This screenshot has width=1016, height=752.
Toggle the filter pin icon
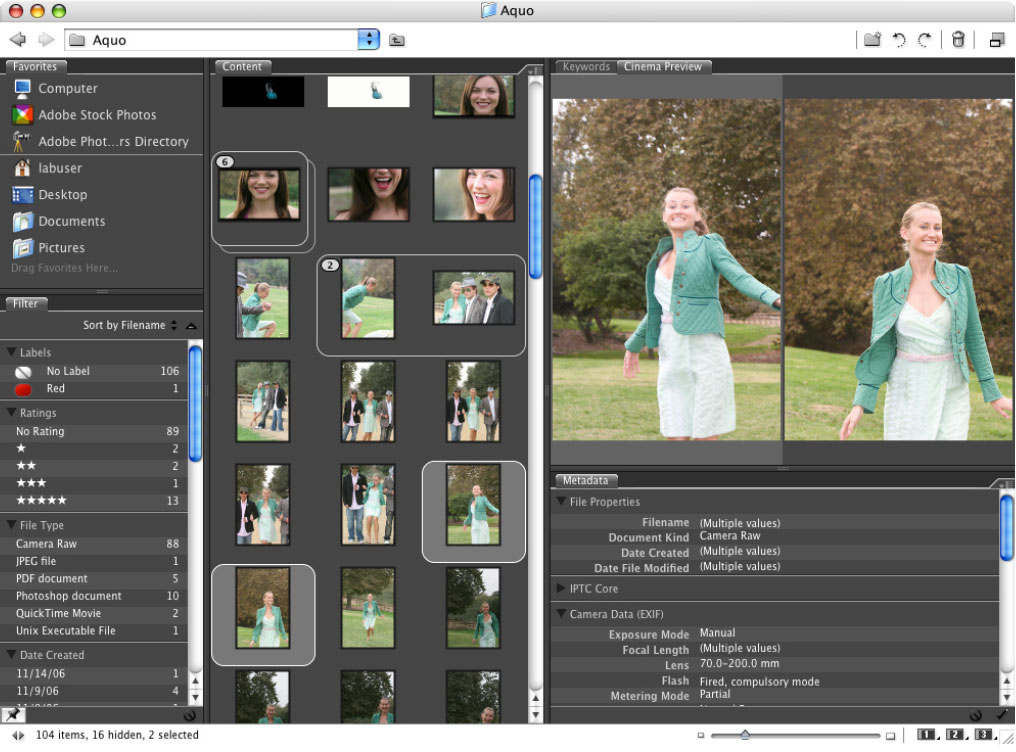point(13,714)
